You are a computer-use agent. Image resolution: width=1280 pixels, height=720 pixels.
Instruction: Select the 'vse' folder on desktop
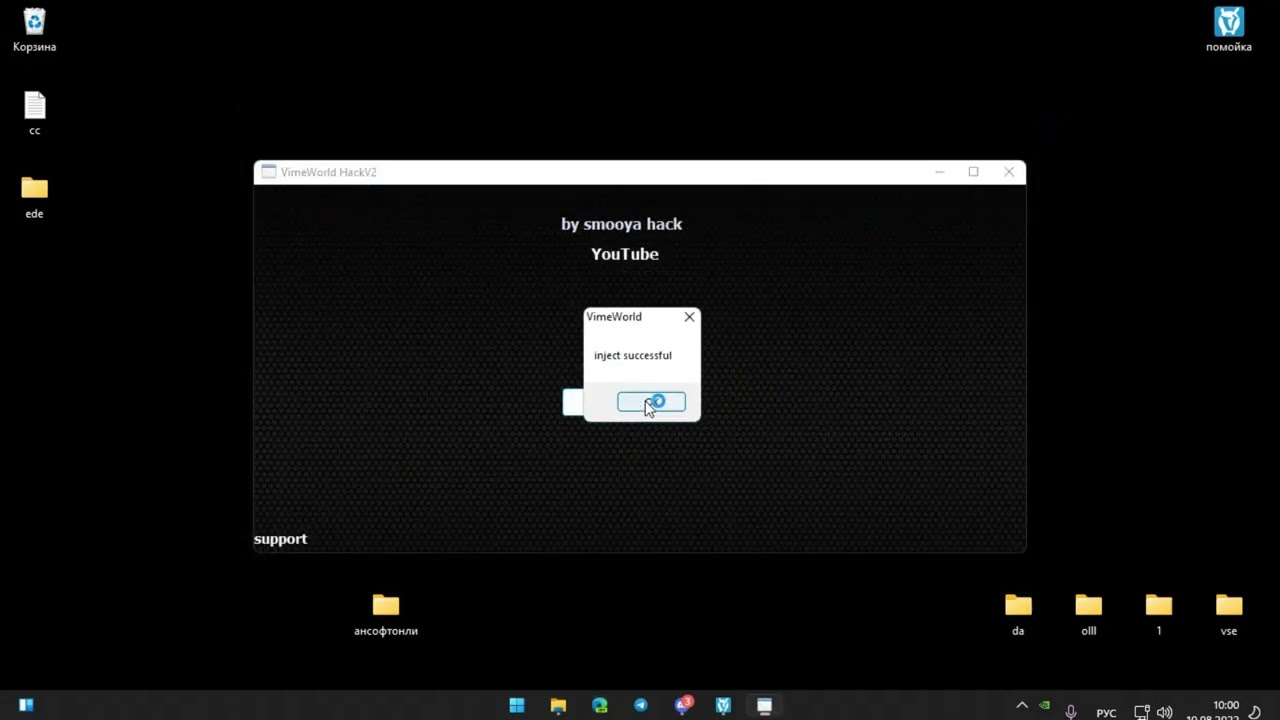coord(1229,614)
